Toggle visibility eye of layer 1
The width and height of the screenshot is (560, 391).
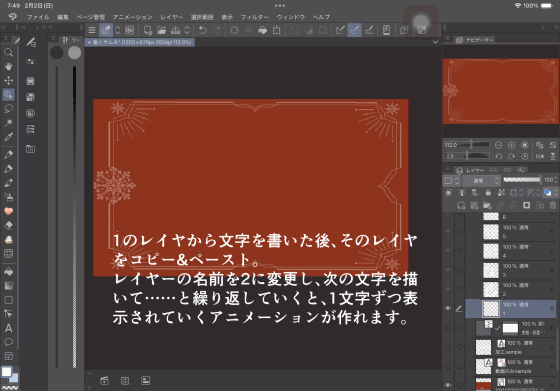tap(448, 309)
